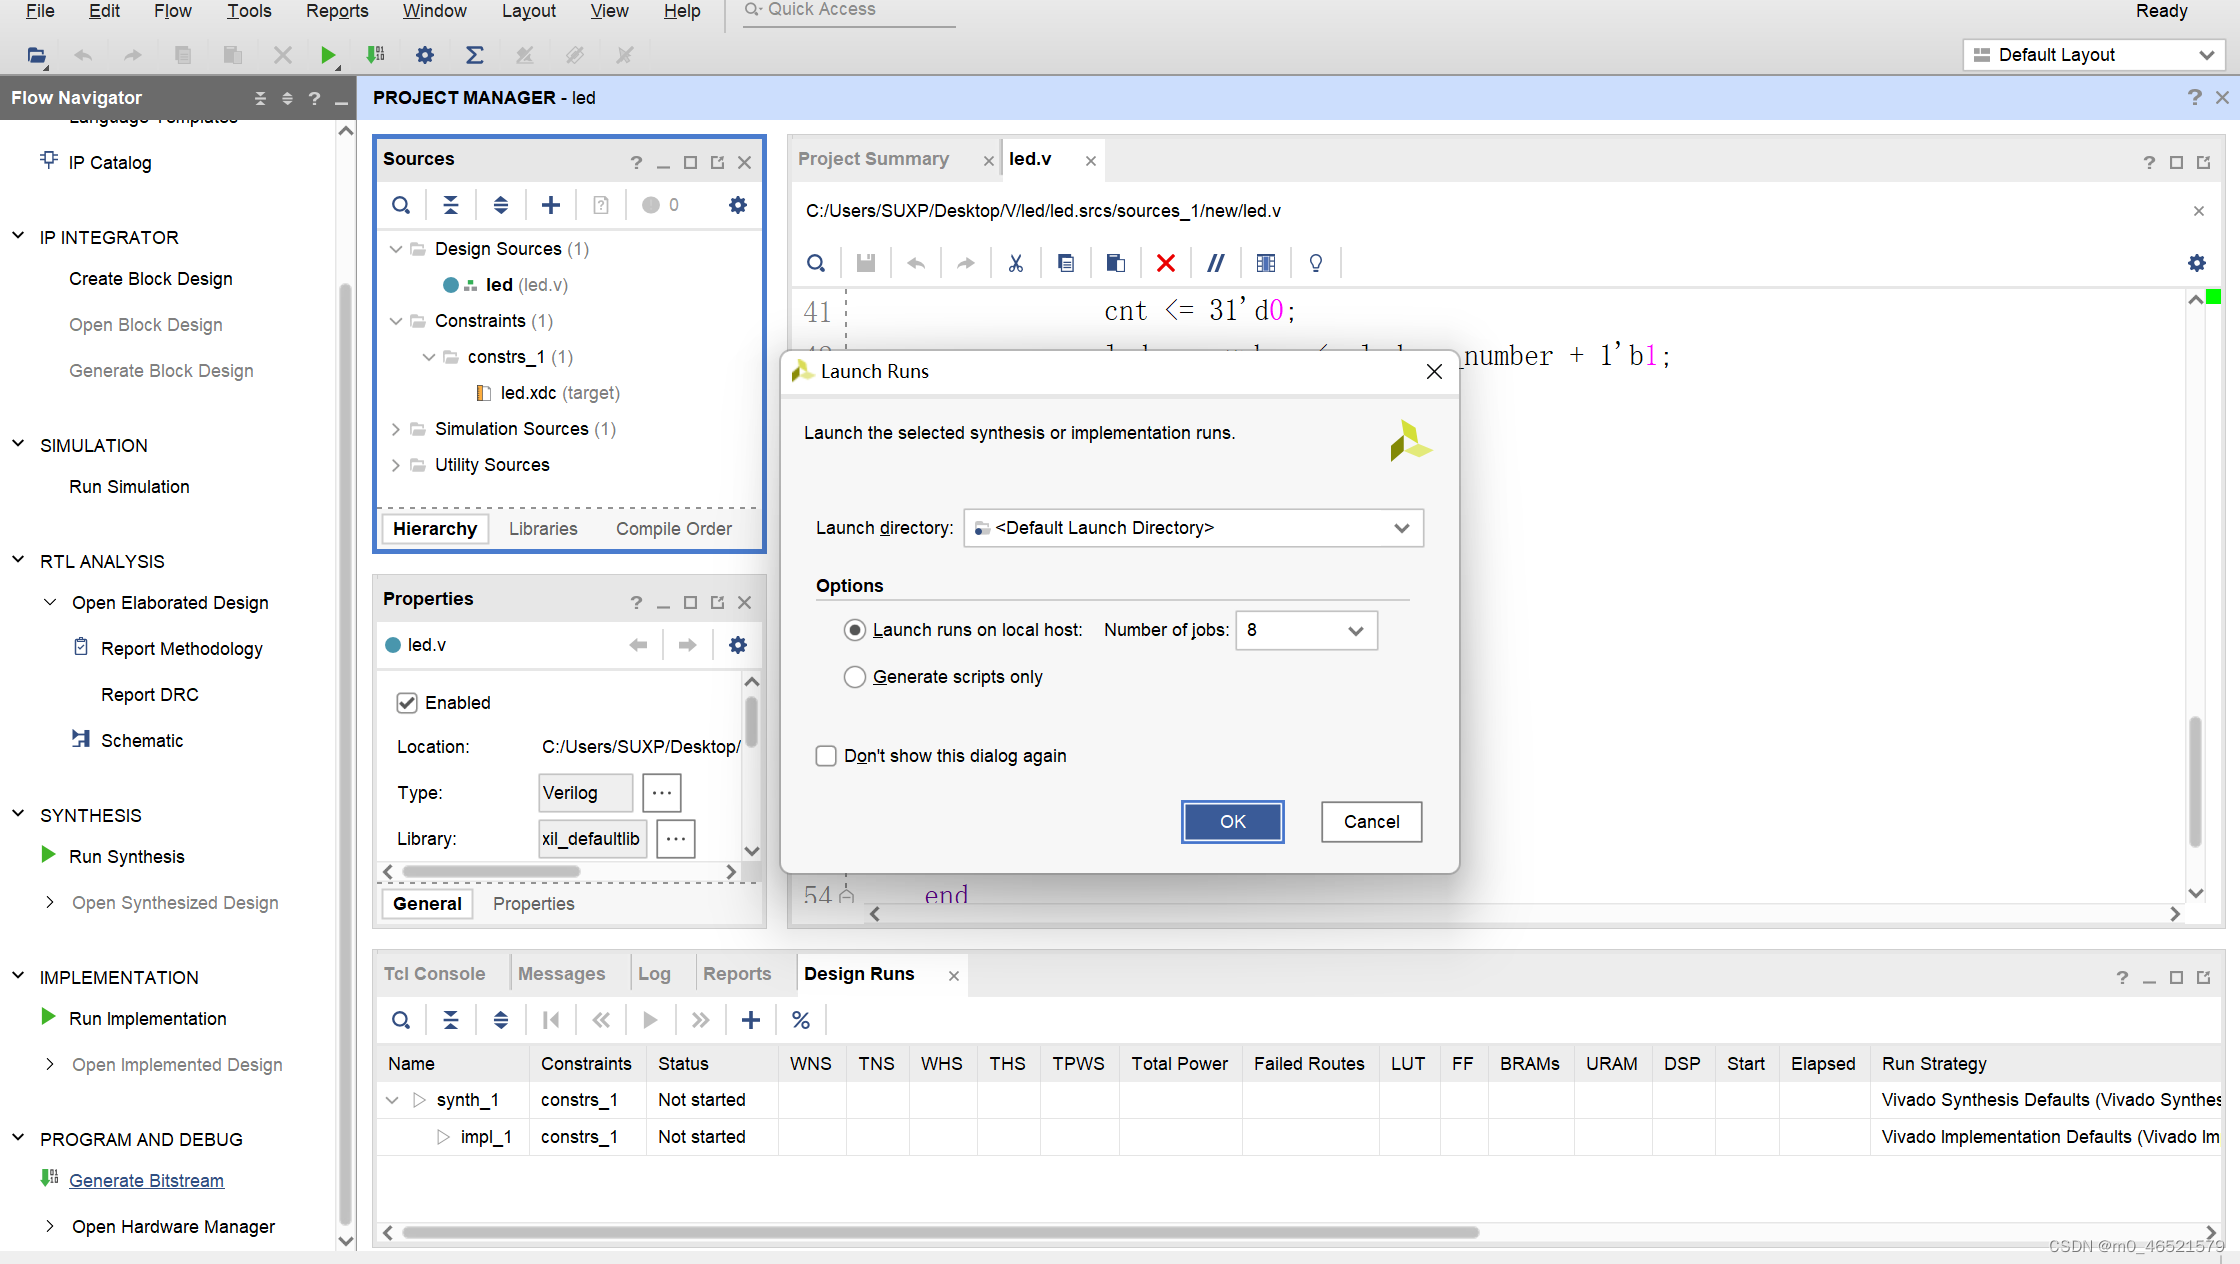
Task: Click the percent icon in Design Runs toolbar
Action: (801, 1020)
